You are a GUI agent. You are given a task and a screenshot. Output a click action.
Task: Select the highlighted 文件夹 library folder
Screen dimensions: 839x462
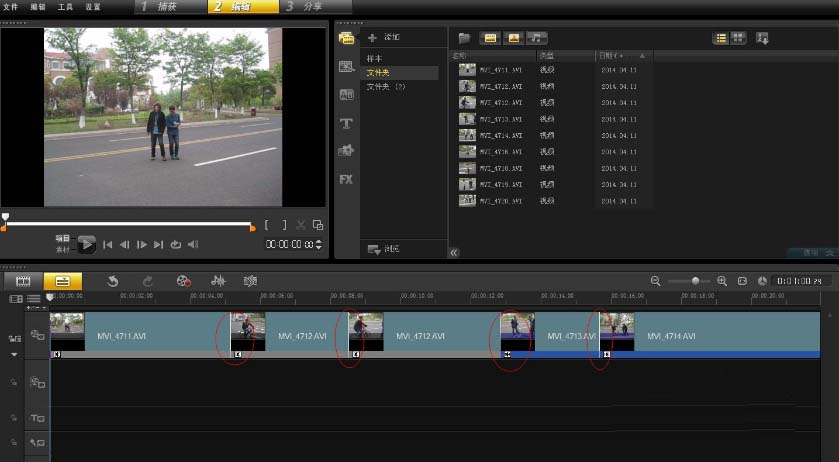tap(400, 72)
